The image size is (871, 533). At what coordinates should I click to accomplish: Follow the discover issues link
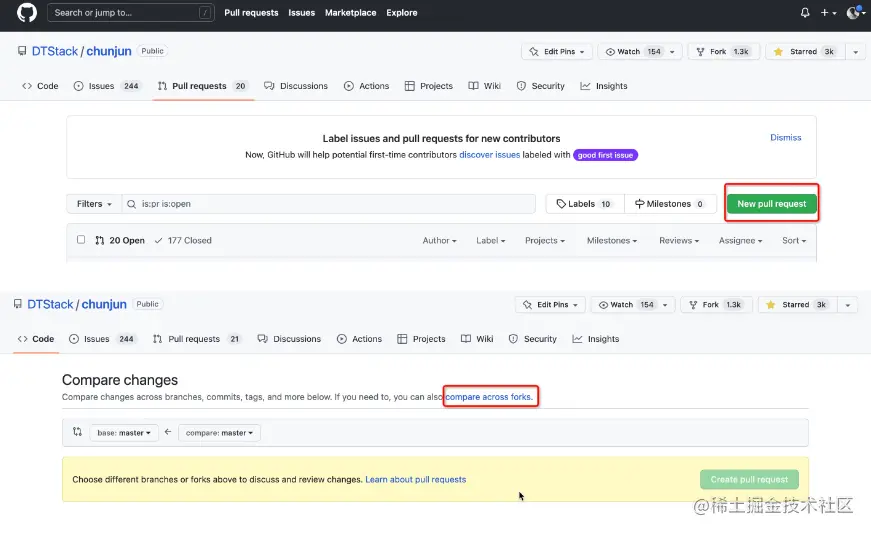489,155
